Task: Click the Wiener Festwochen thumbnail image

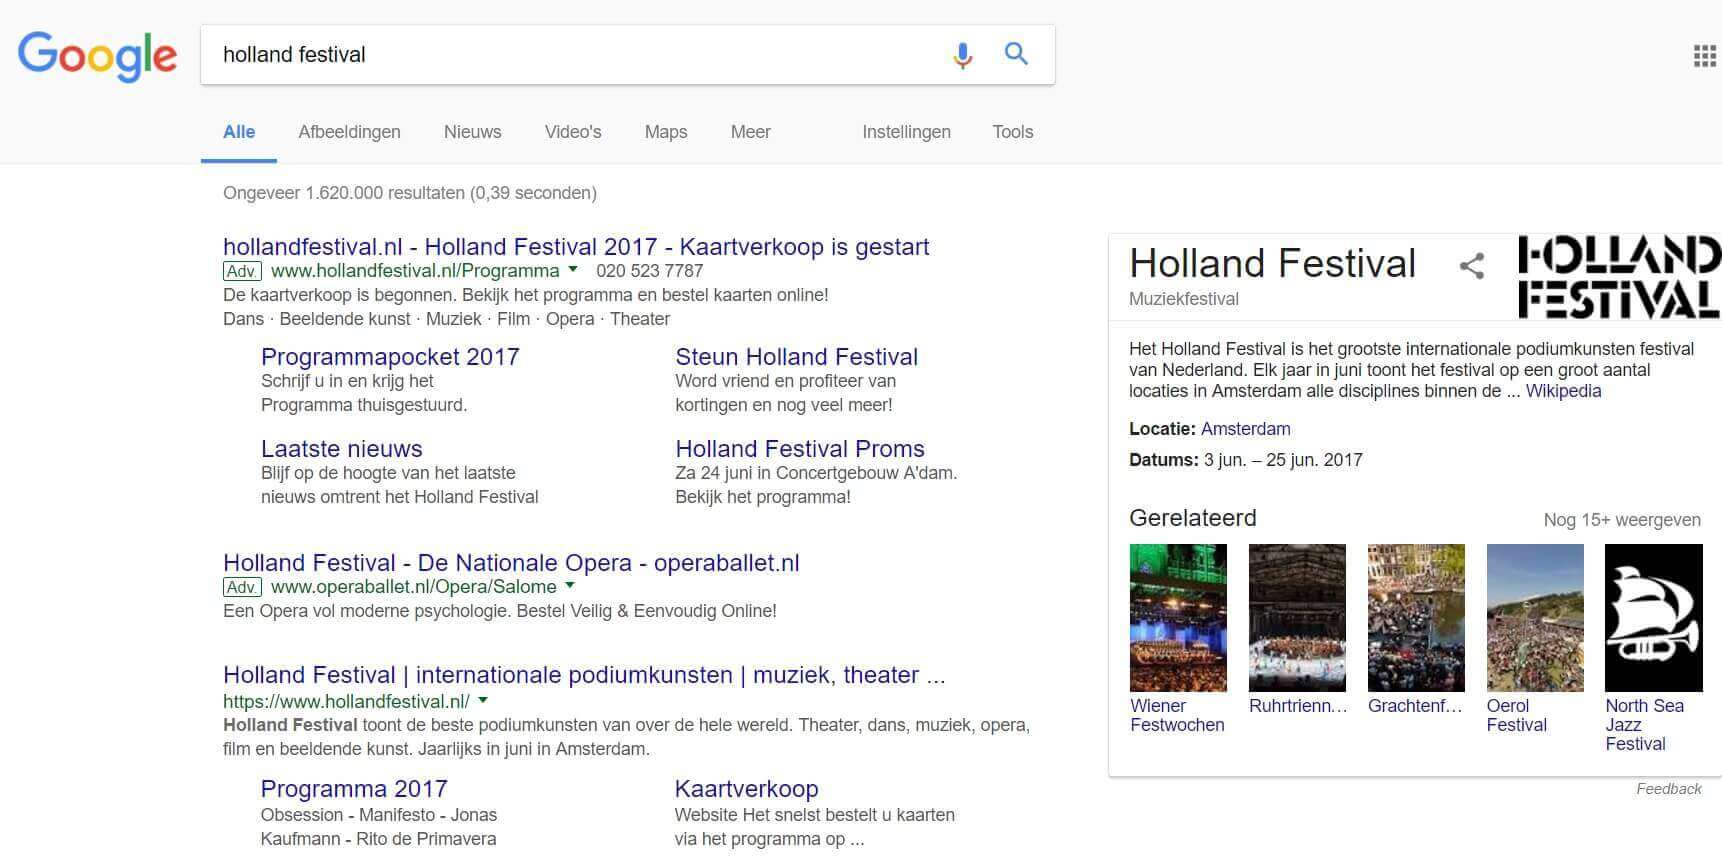Action: click(1178, 618)
